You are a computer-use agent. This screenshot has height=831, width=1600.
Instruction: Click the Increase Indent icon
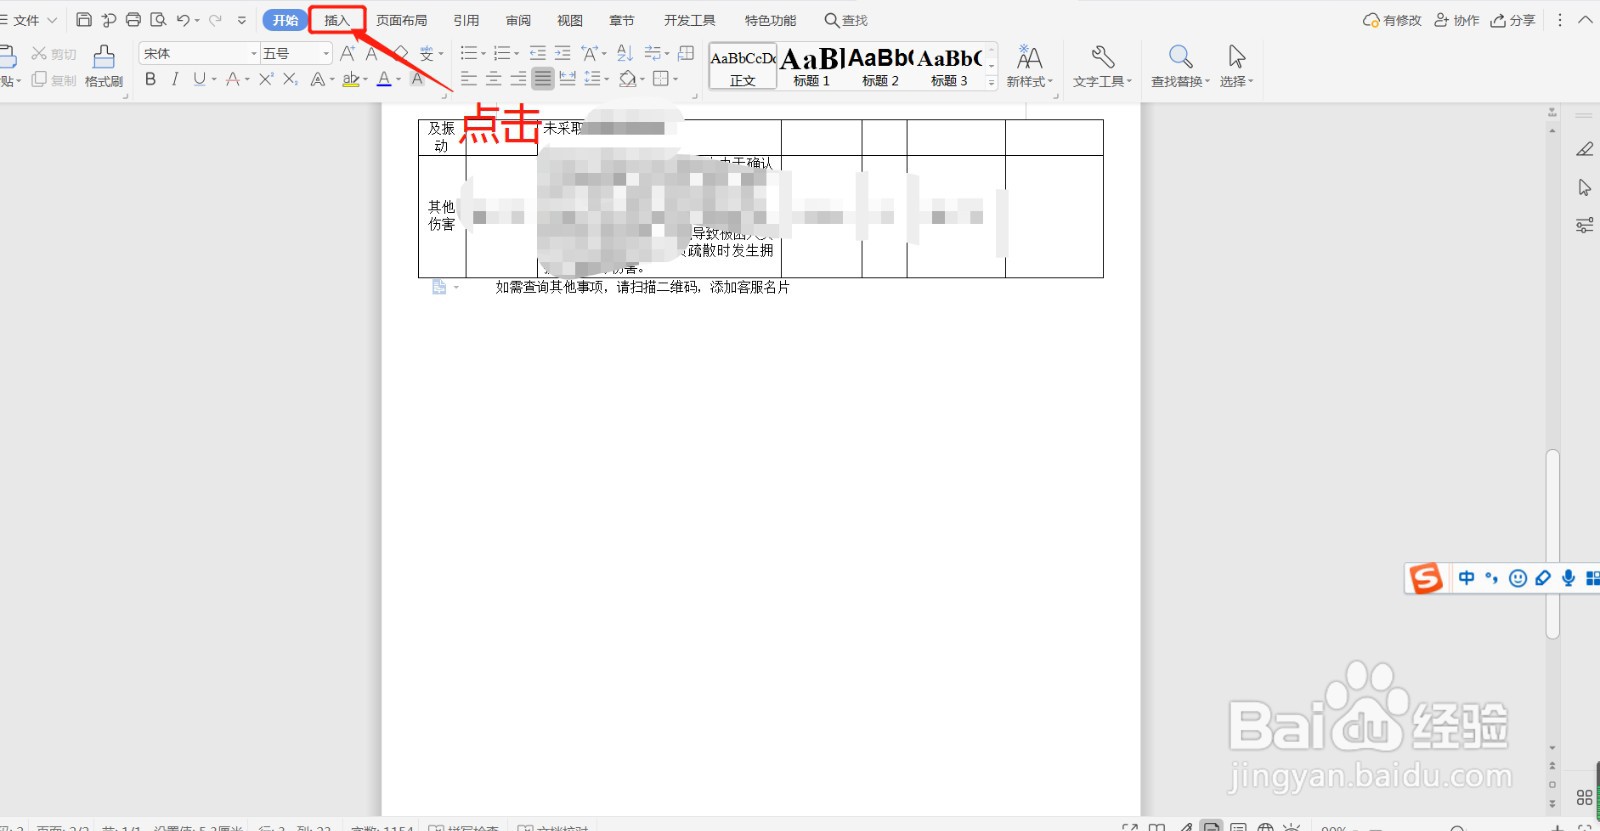(562, 54)
